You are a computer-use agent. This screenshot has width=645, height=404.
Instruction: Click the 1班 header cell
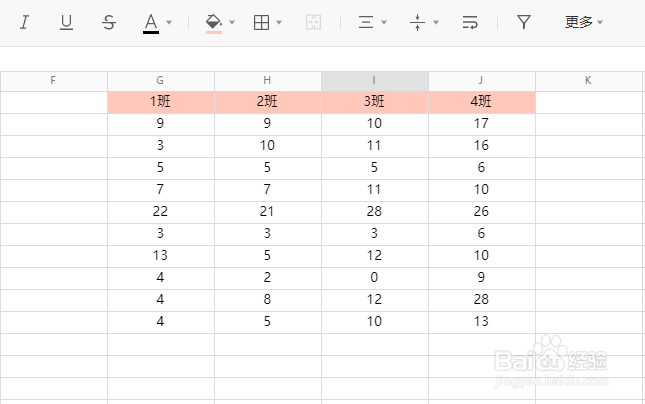(161, 102)
